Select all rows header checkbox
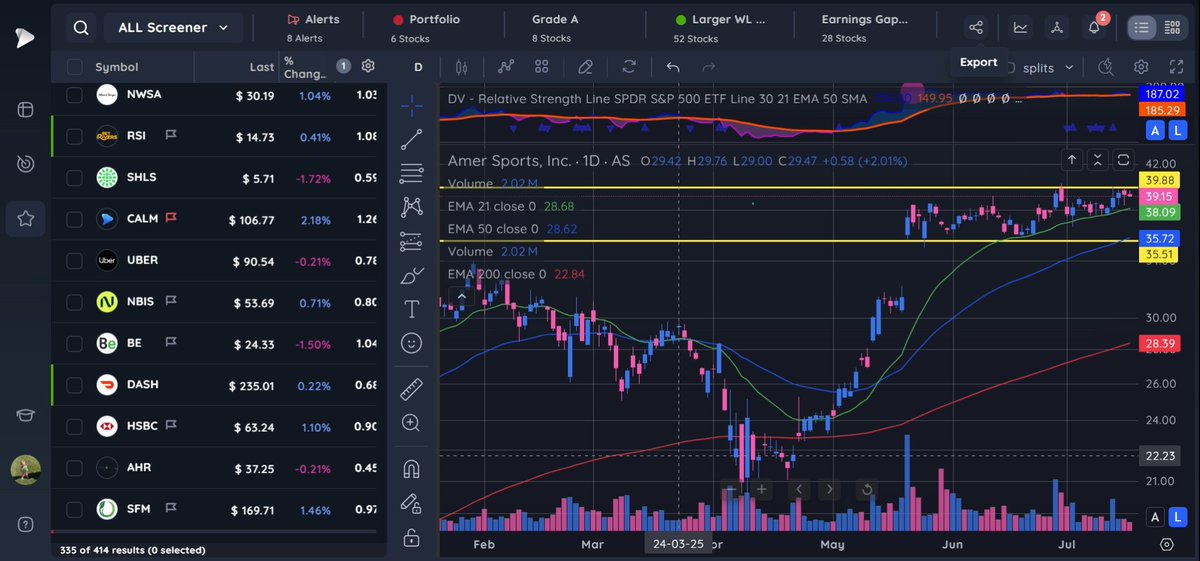 click(x=74, y=67)
